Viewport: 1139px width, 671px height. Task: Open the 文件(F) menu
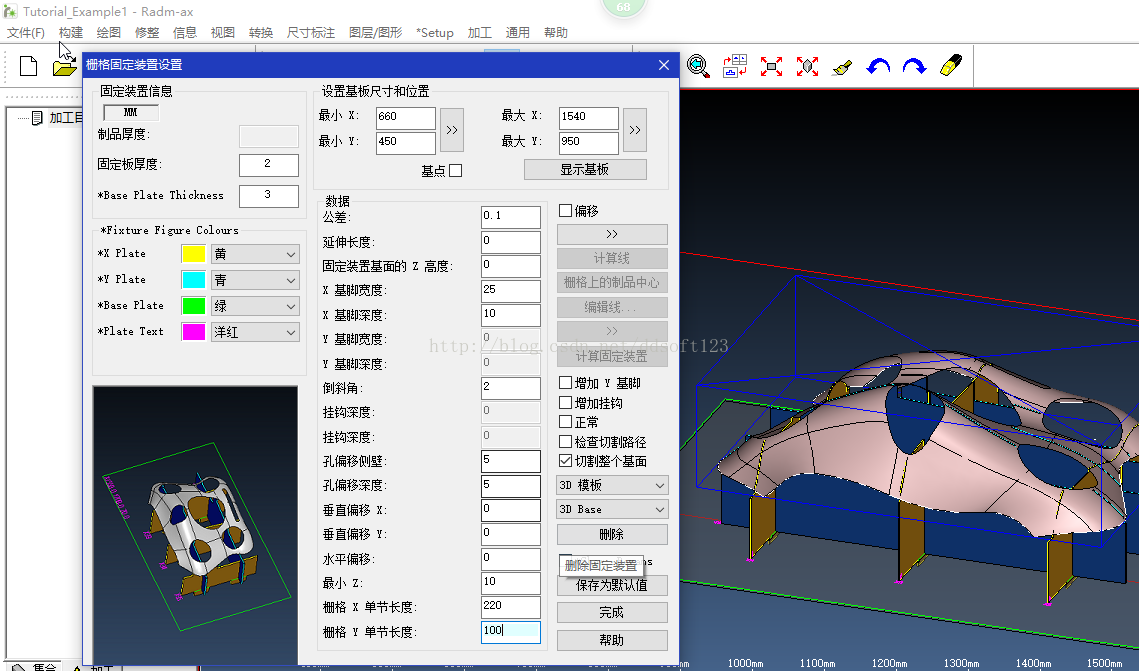(x=25, y=33)
